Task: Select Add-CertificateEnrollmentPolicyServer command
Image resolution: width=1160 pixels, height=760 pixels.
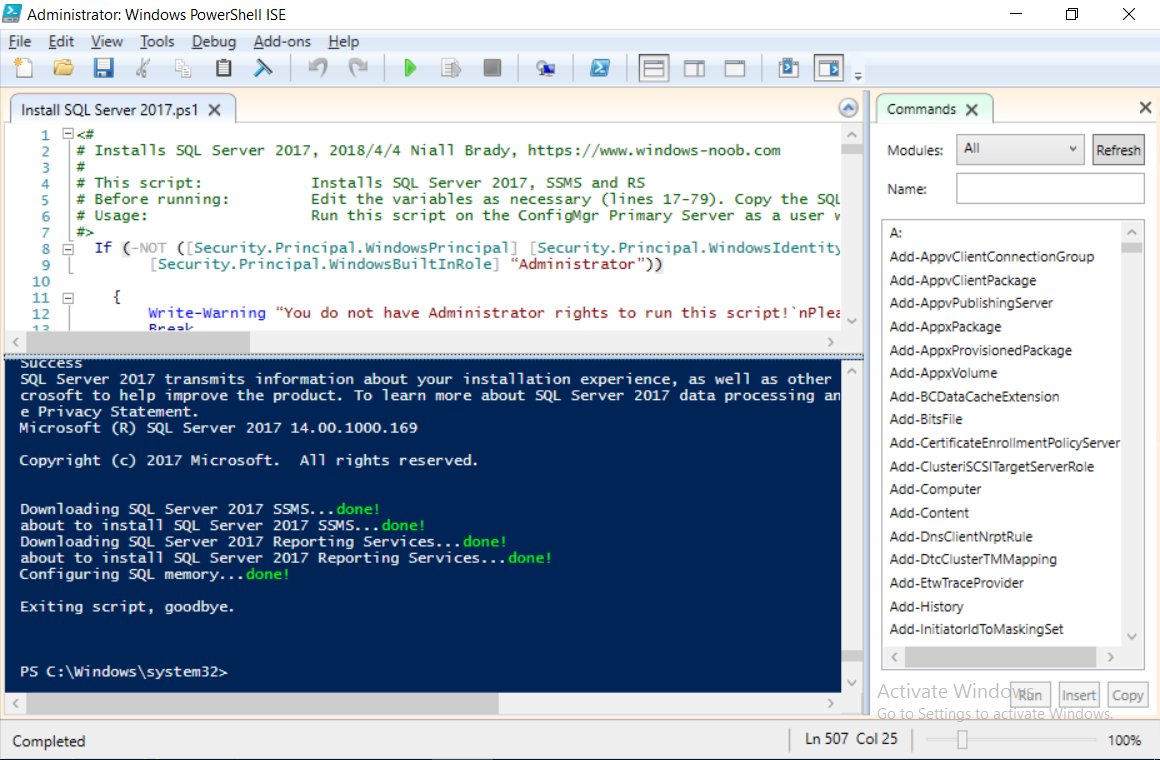Action: tap(1005, 443)
